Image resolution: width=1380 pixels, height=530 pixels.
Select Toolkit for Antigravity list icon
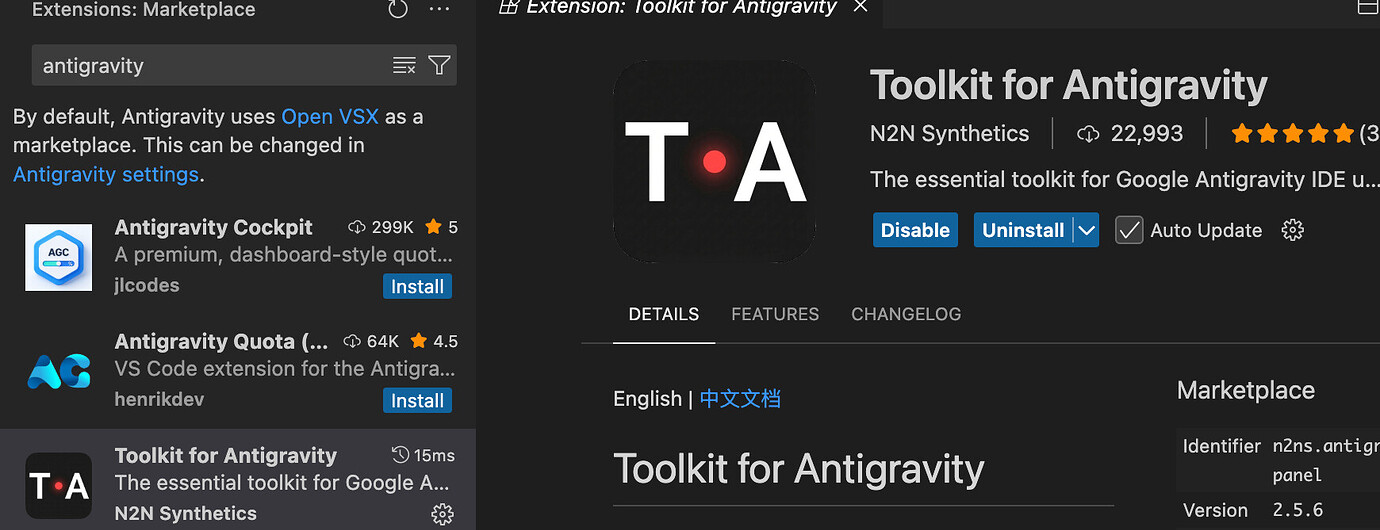[59, 486]
